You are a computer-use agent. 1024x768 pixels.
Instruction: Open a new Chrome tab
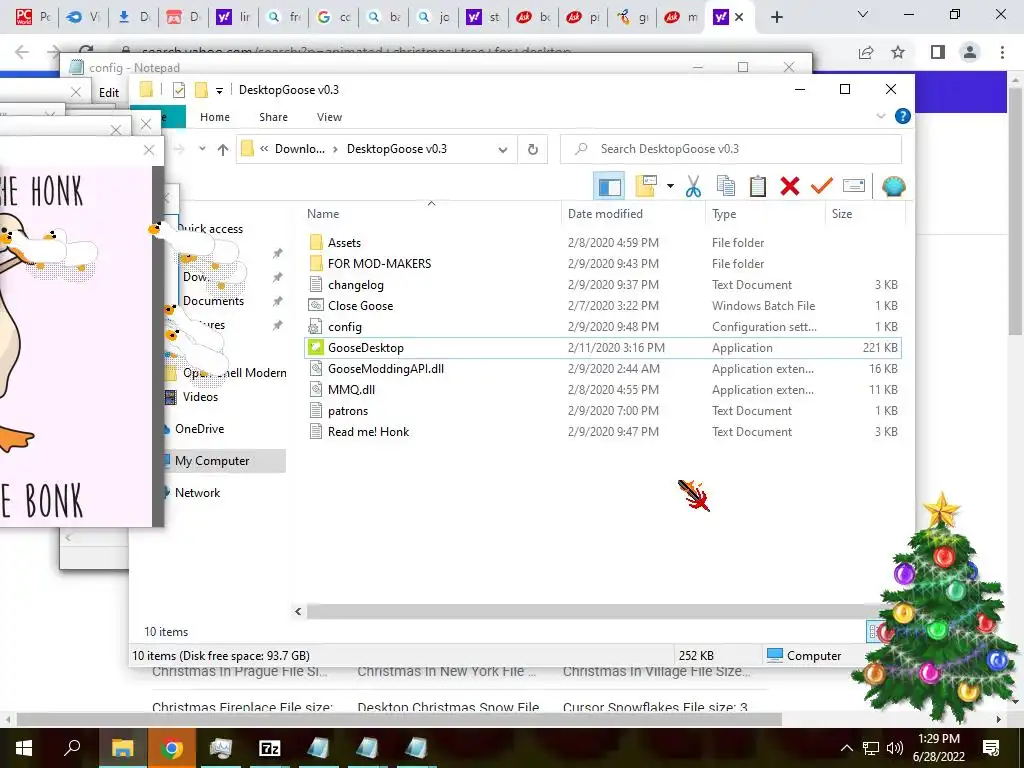click(776, 17)
